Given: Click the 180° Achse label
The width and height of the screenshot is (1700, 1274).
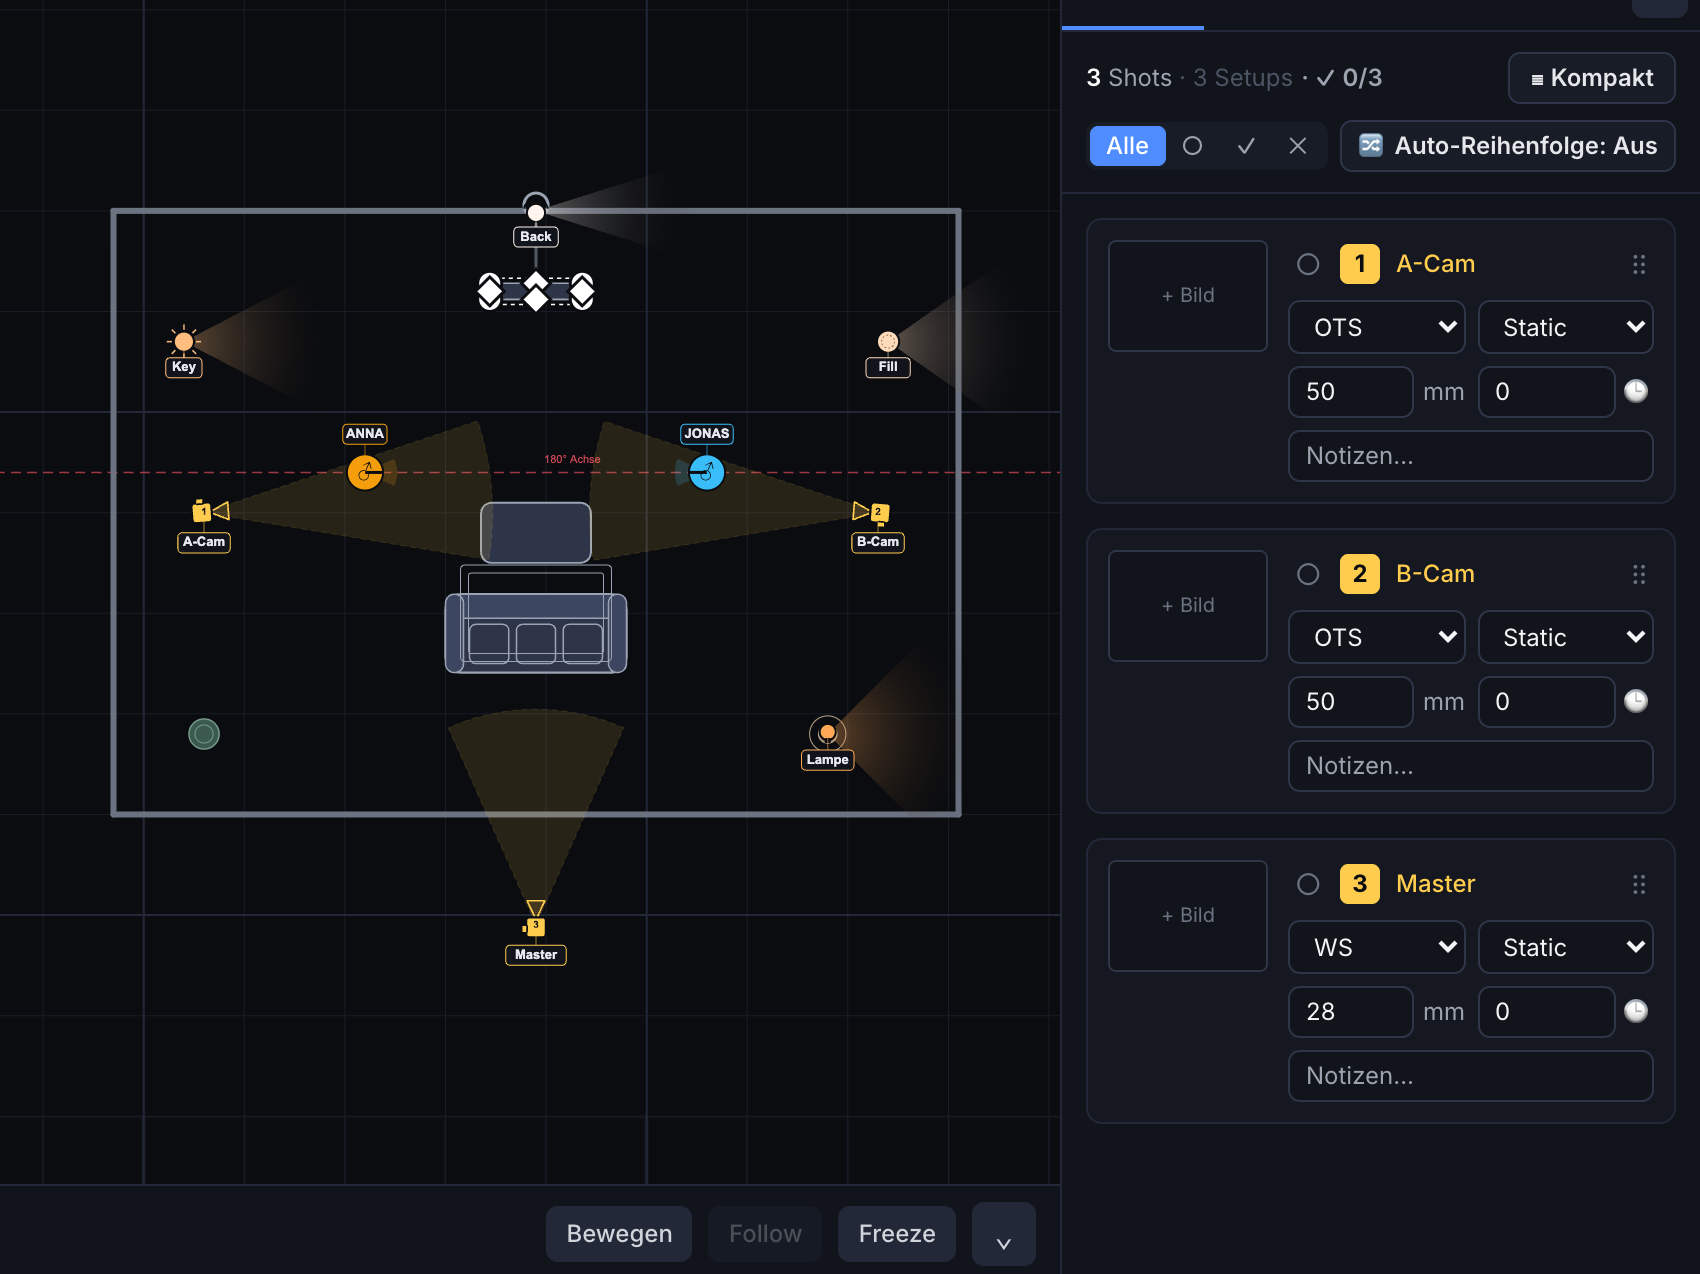Looking at the screenshot, I should coord(572,459).
